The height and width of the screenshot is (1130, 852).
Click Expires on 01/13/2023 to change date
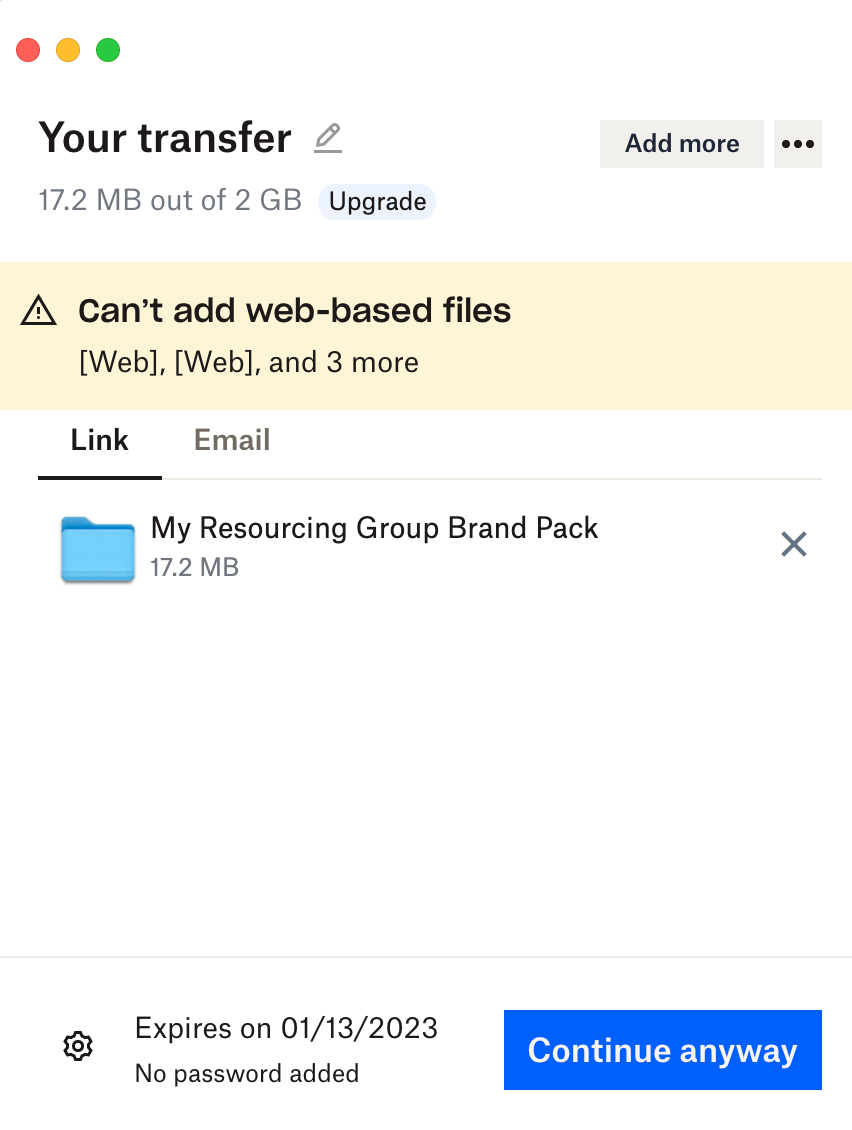(287, 1028)
